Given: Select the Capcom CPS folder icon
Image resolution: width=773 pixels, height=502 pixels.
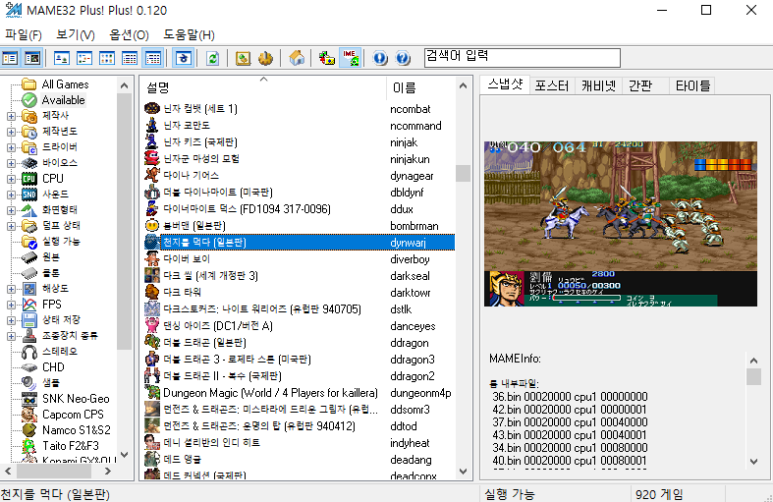Looking at the screenshot, I should (29, 414).
